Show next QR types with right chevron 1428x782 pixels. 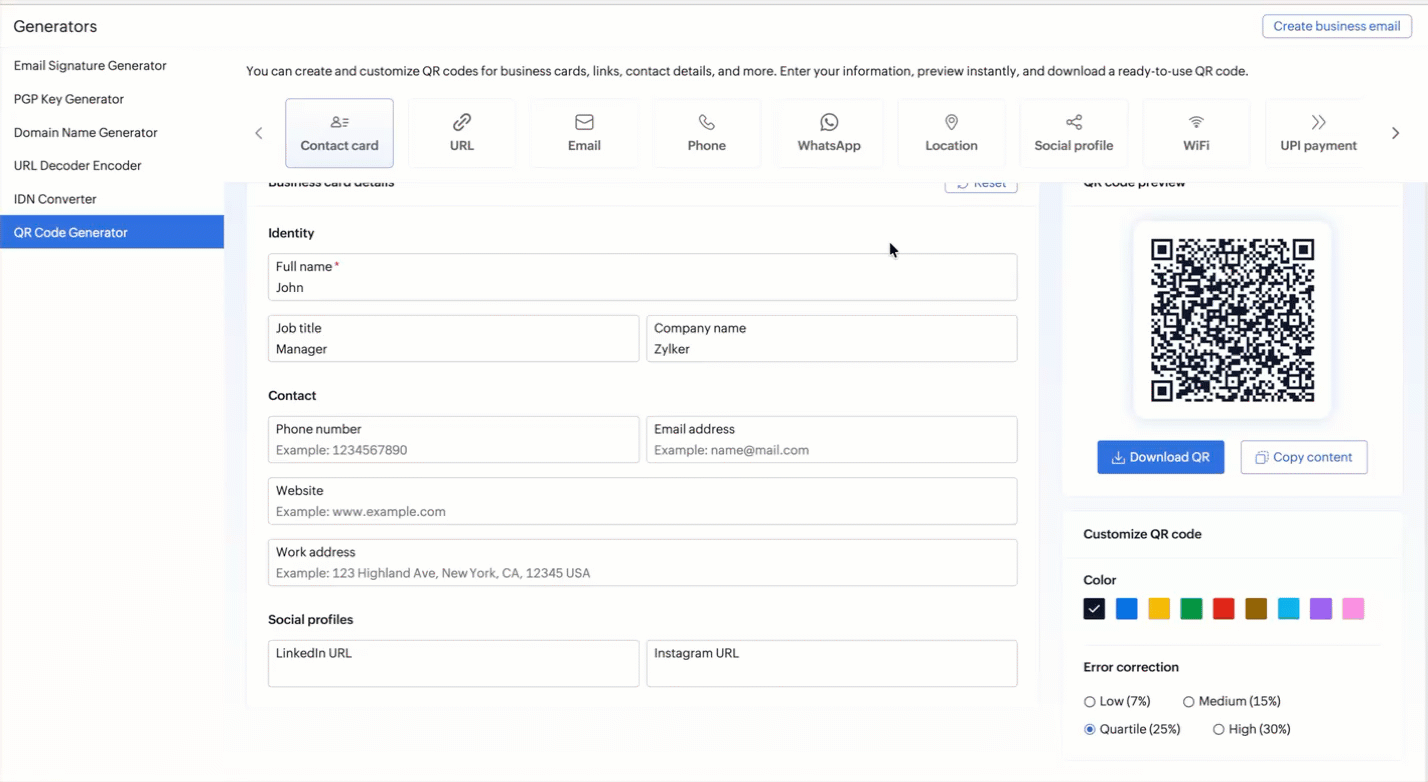tap(1396, 133)
